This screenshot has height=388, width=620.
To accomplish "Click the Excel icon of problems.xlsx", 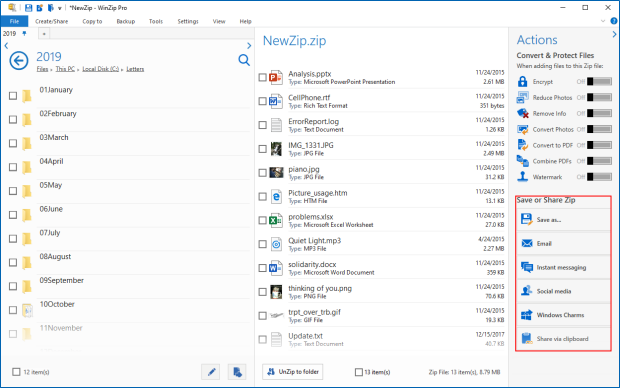I will pos(276,220).
